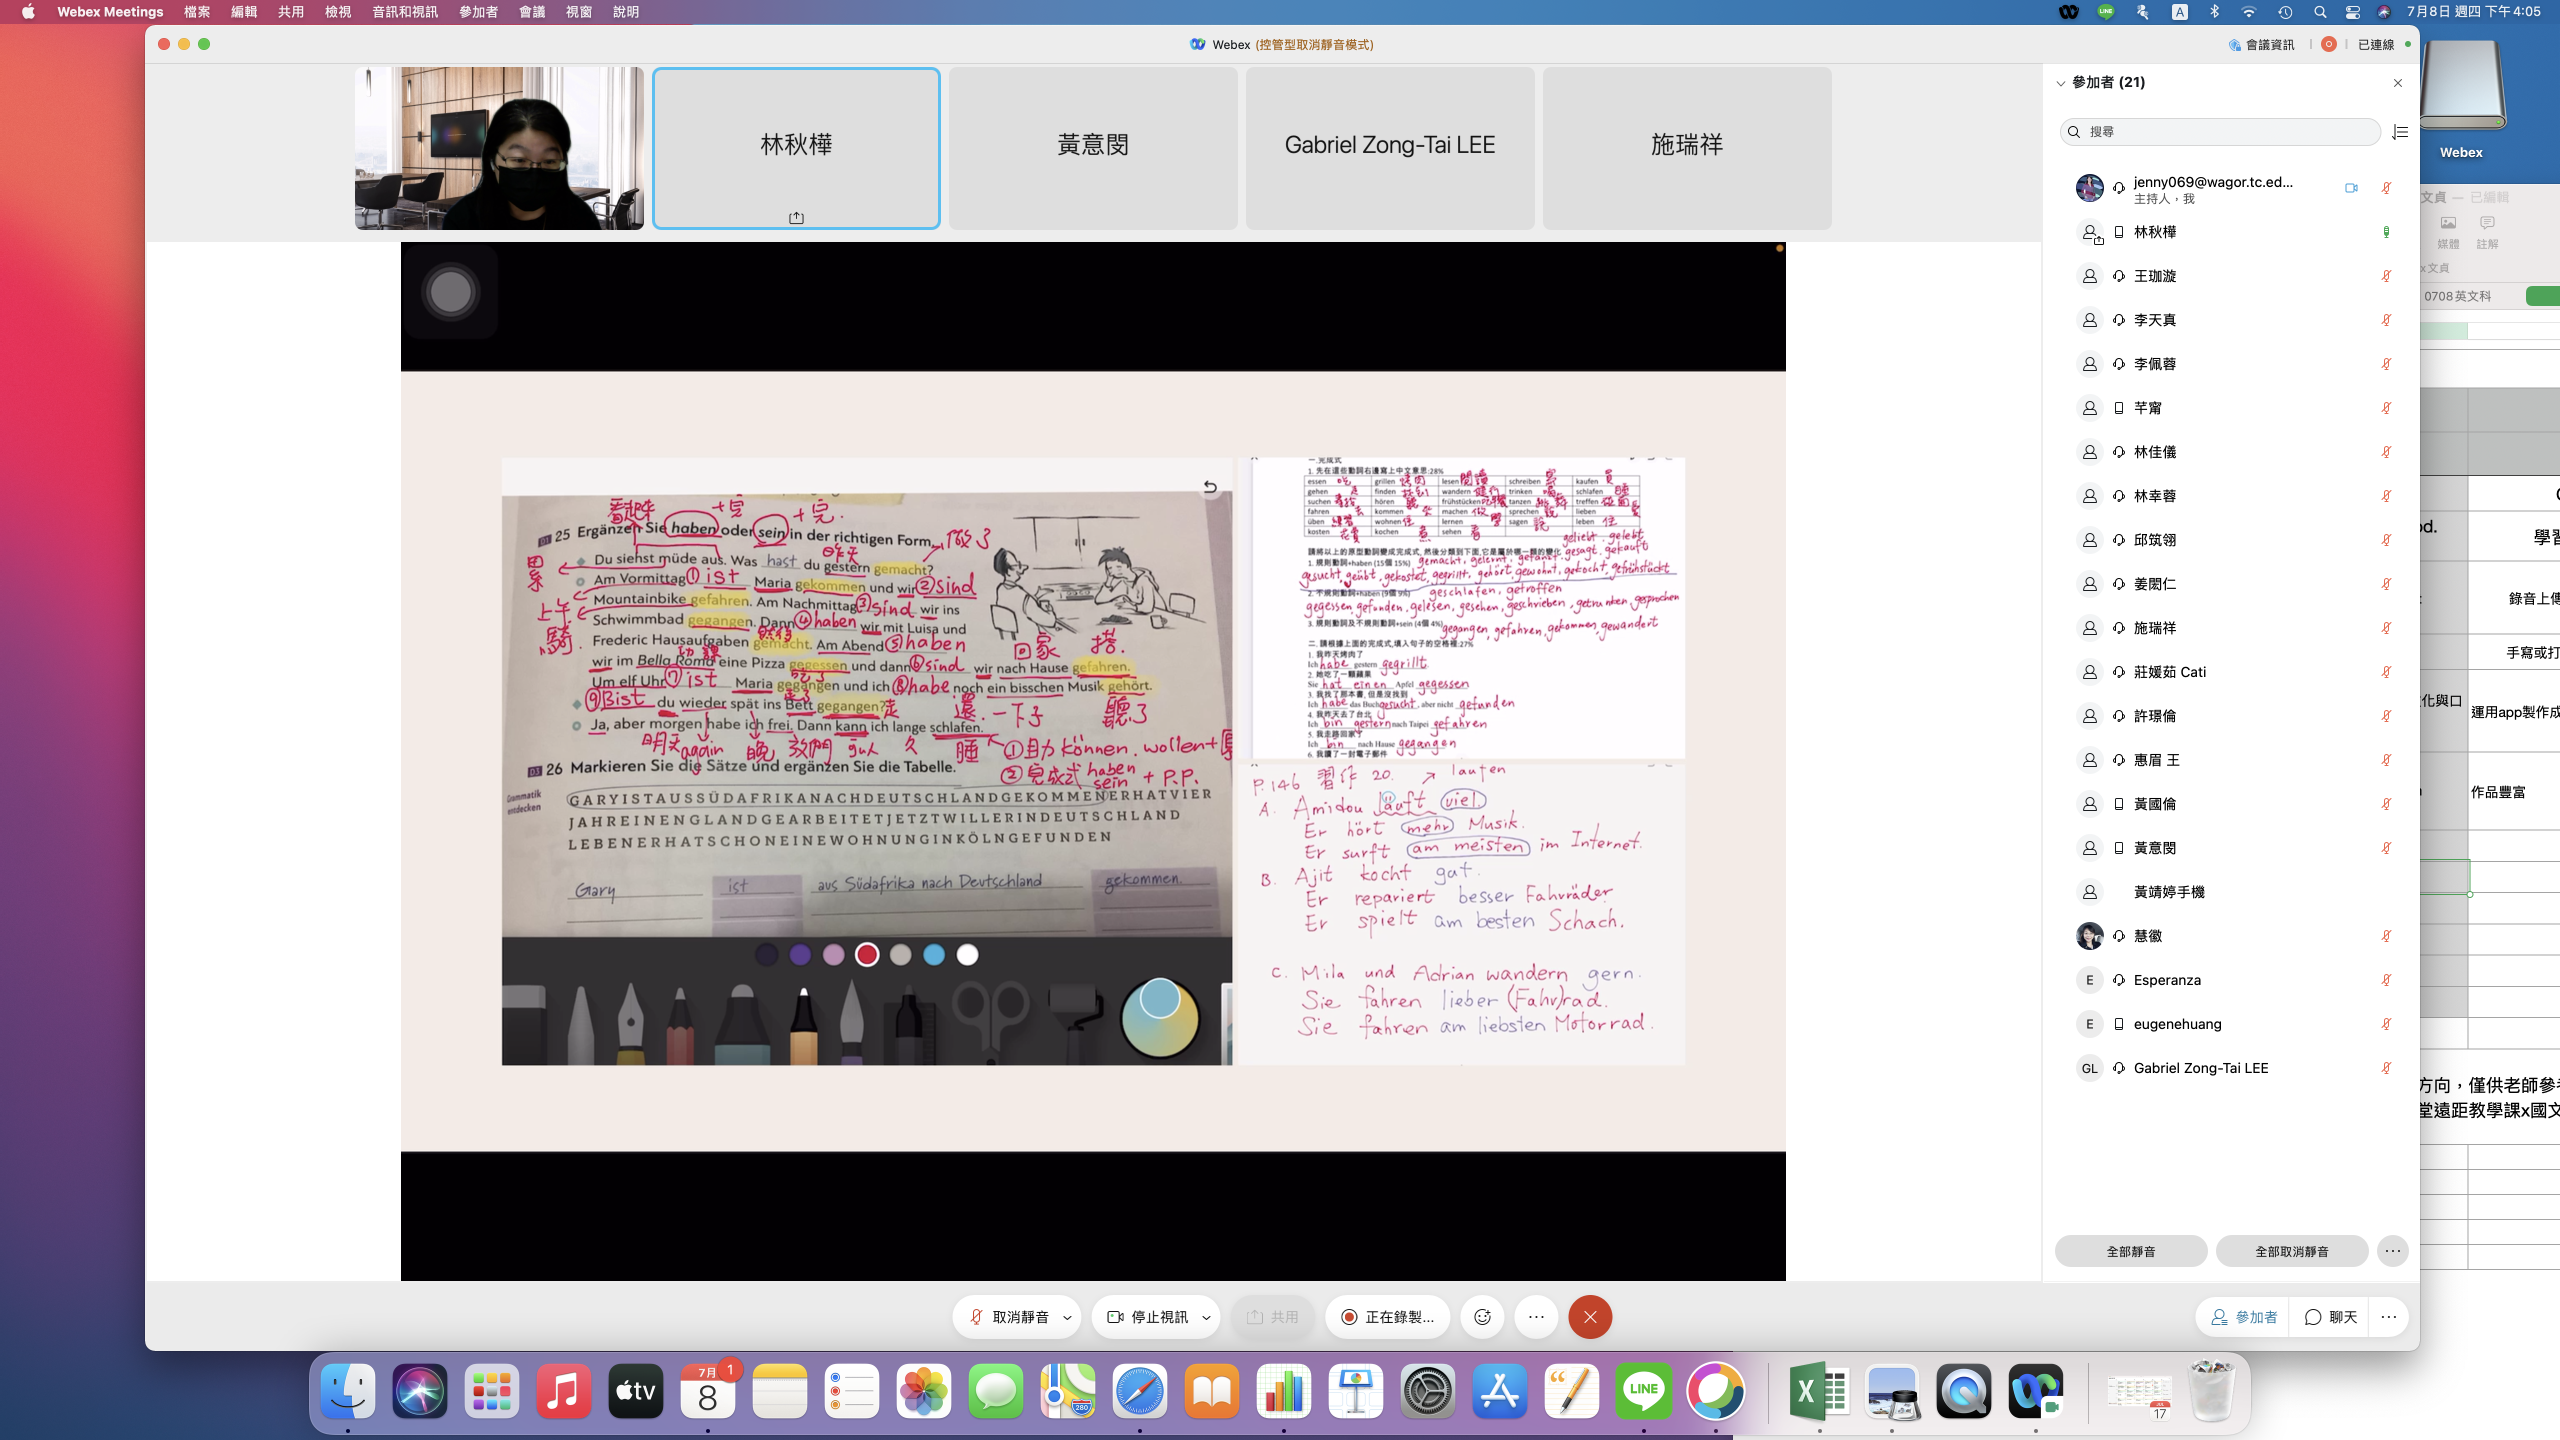Expand audio options arrow beside 取消靜音
2560x1440 pixels.
pos(1067,1317)
